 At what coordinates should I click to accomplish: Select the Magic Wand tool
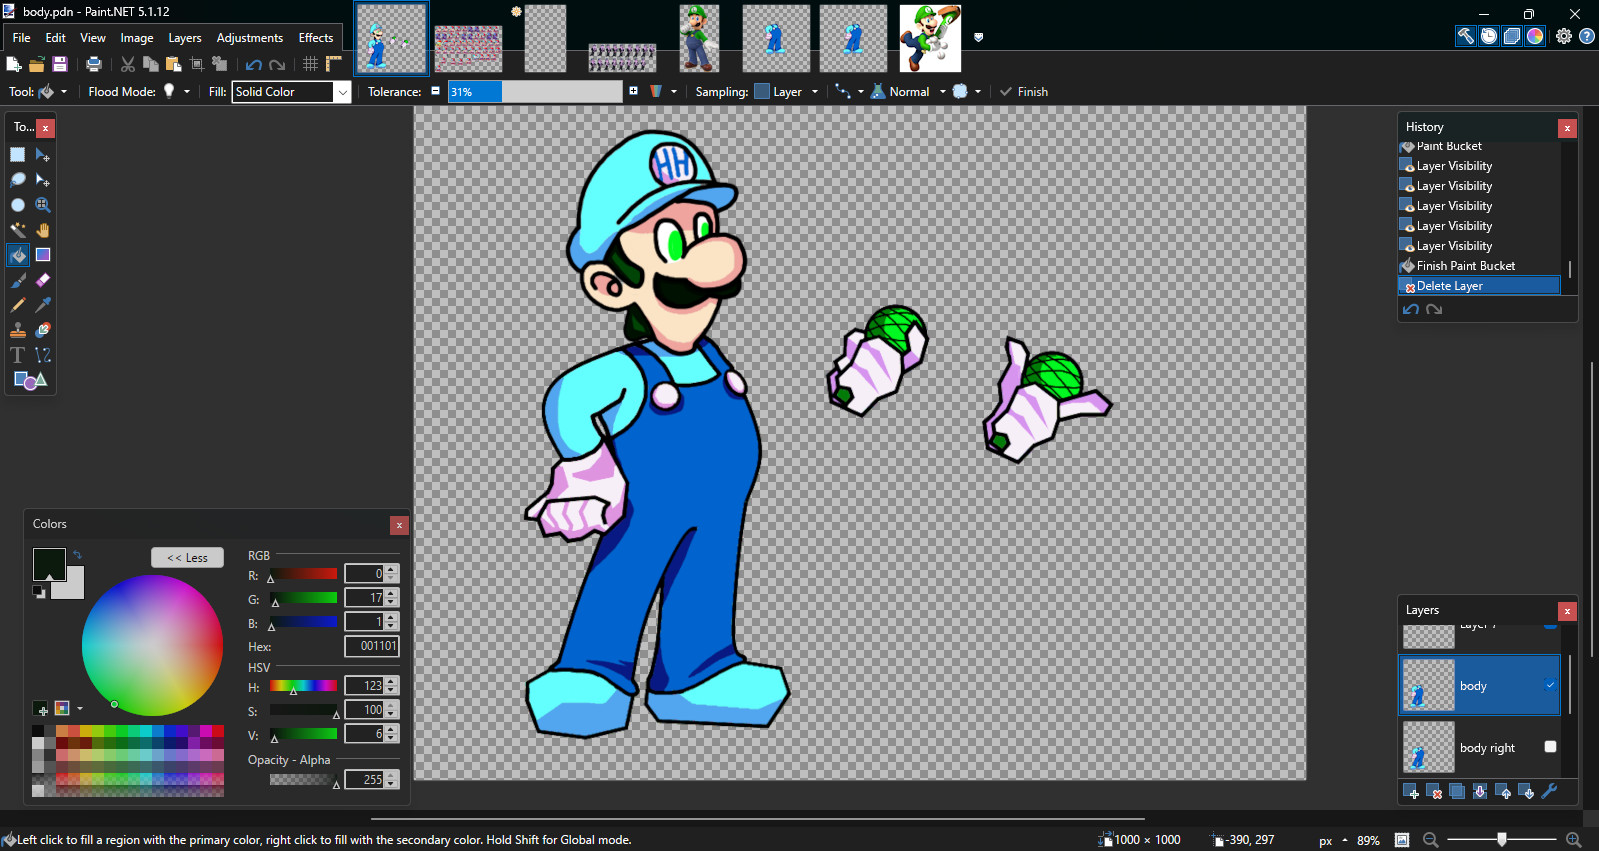tap(18, 230)
